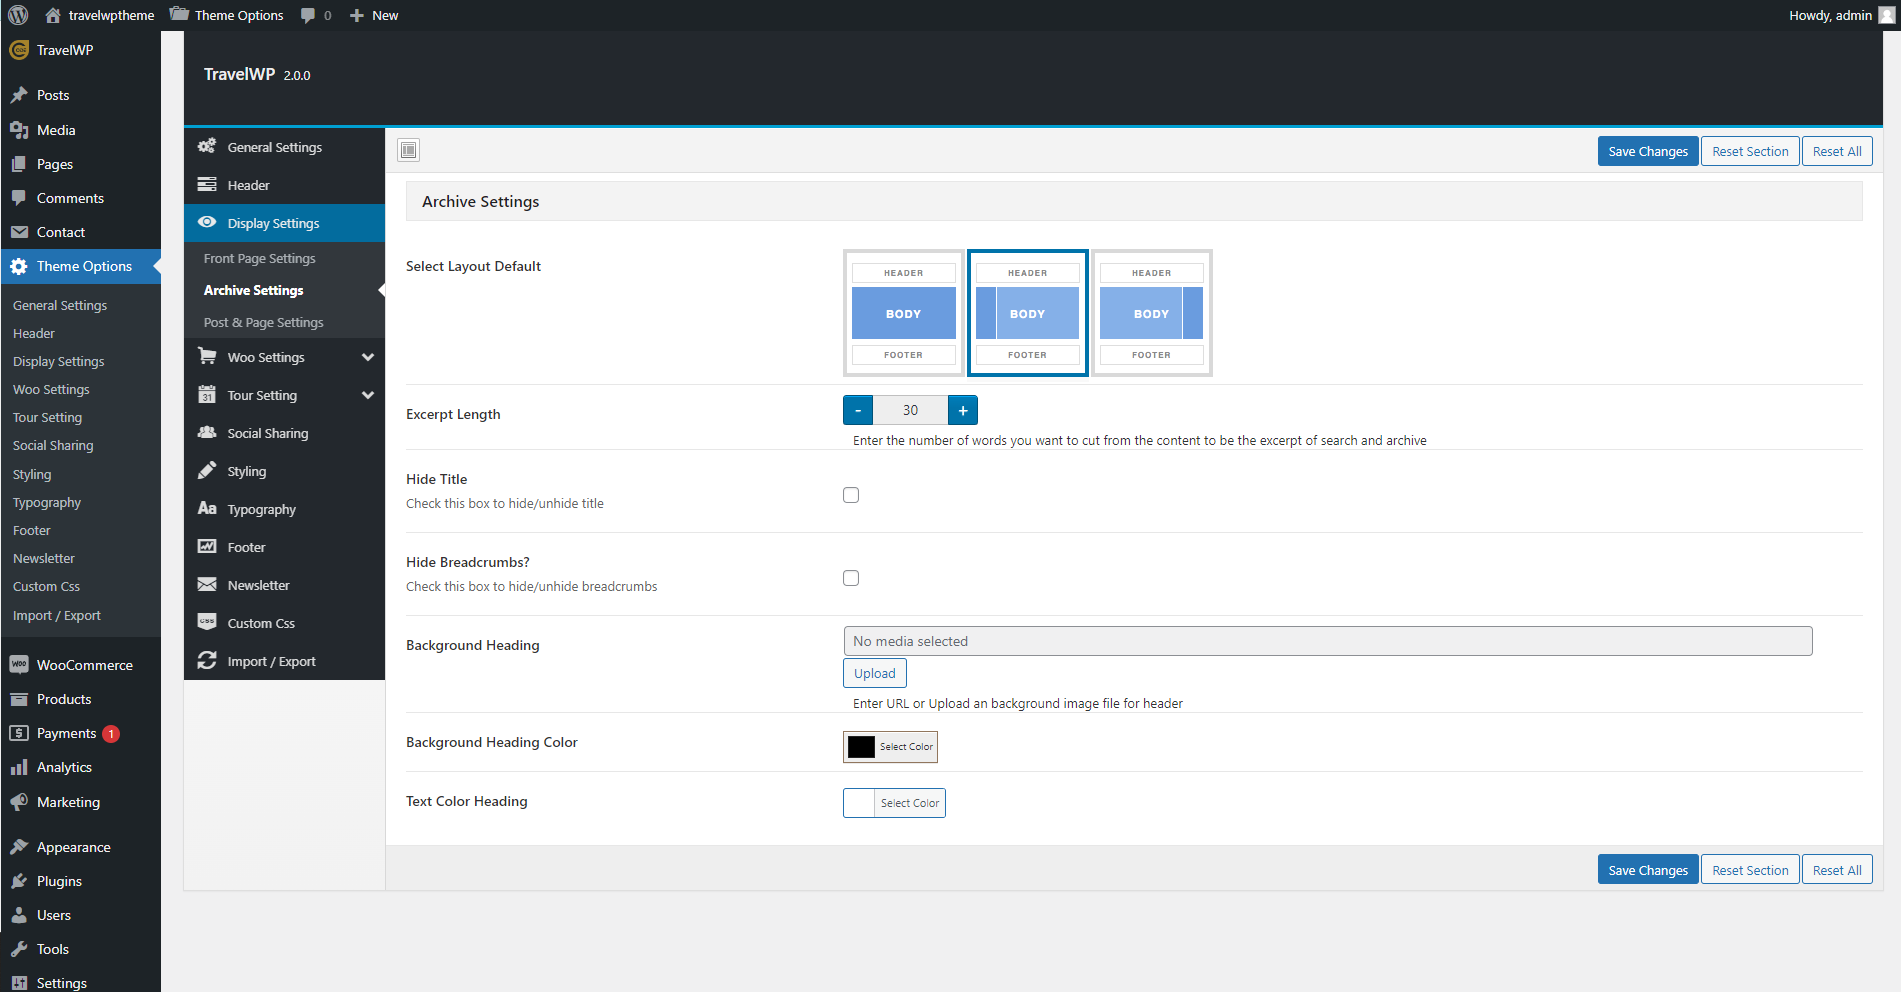
Task: Click the Background Heading media URL field
Action: (1328, 641)
